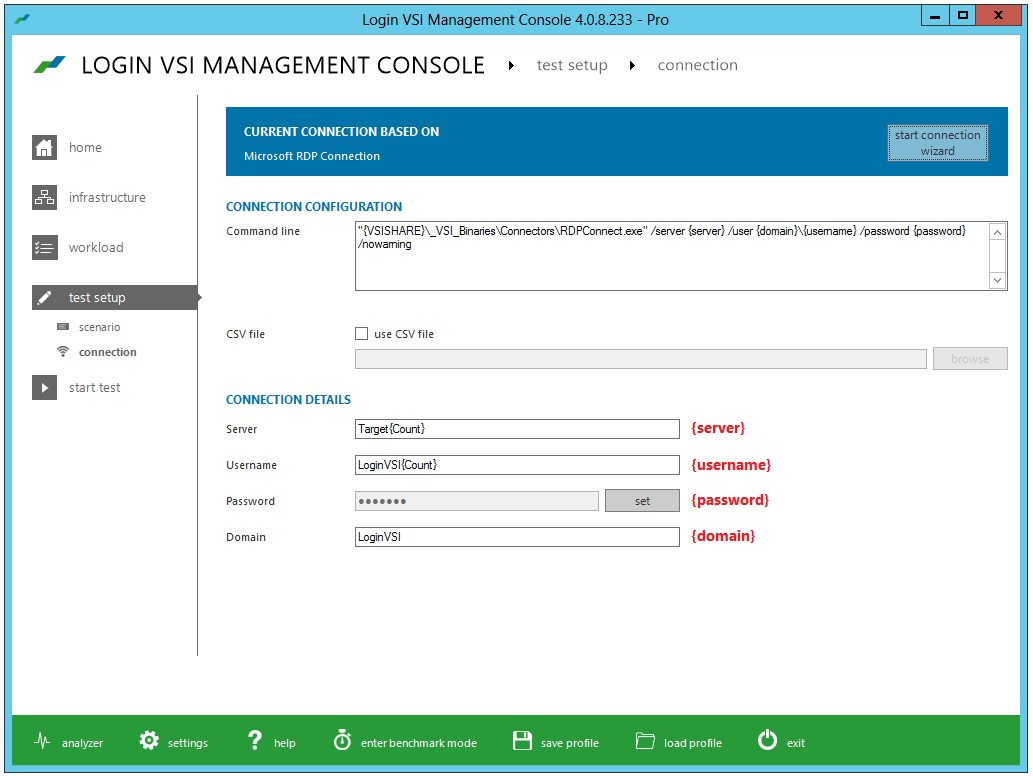Viewport: 1033px width, 776px height.
Task: Click save profile label
Action: coord(570,743)
